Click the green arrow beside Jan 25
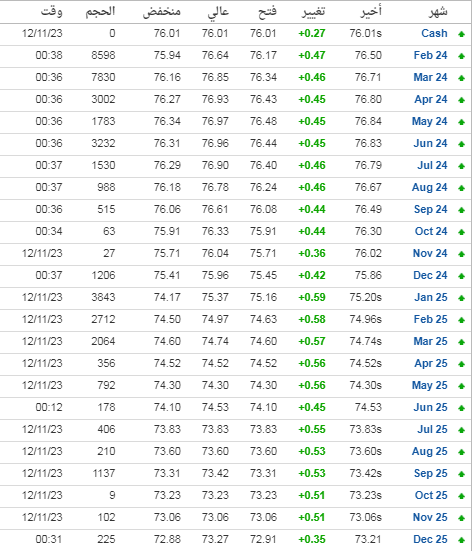The width and height of the screenshot is (472, 551). (461, 298)
